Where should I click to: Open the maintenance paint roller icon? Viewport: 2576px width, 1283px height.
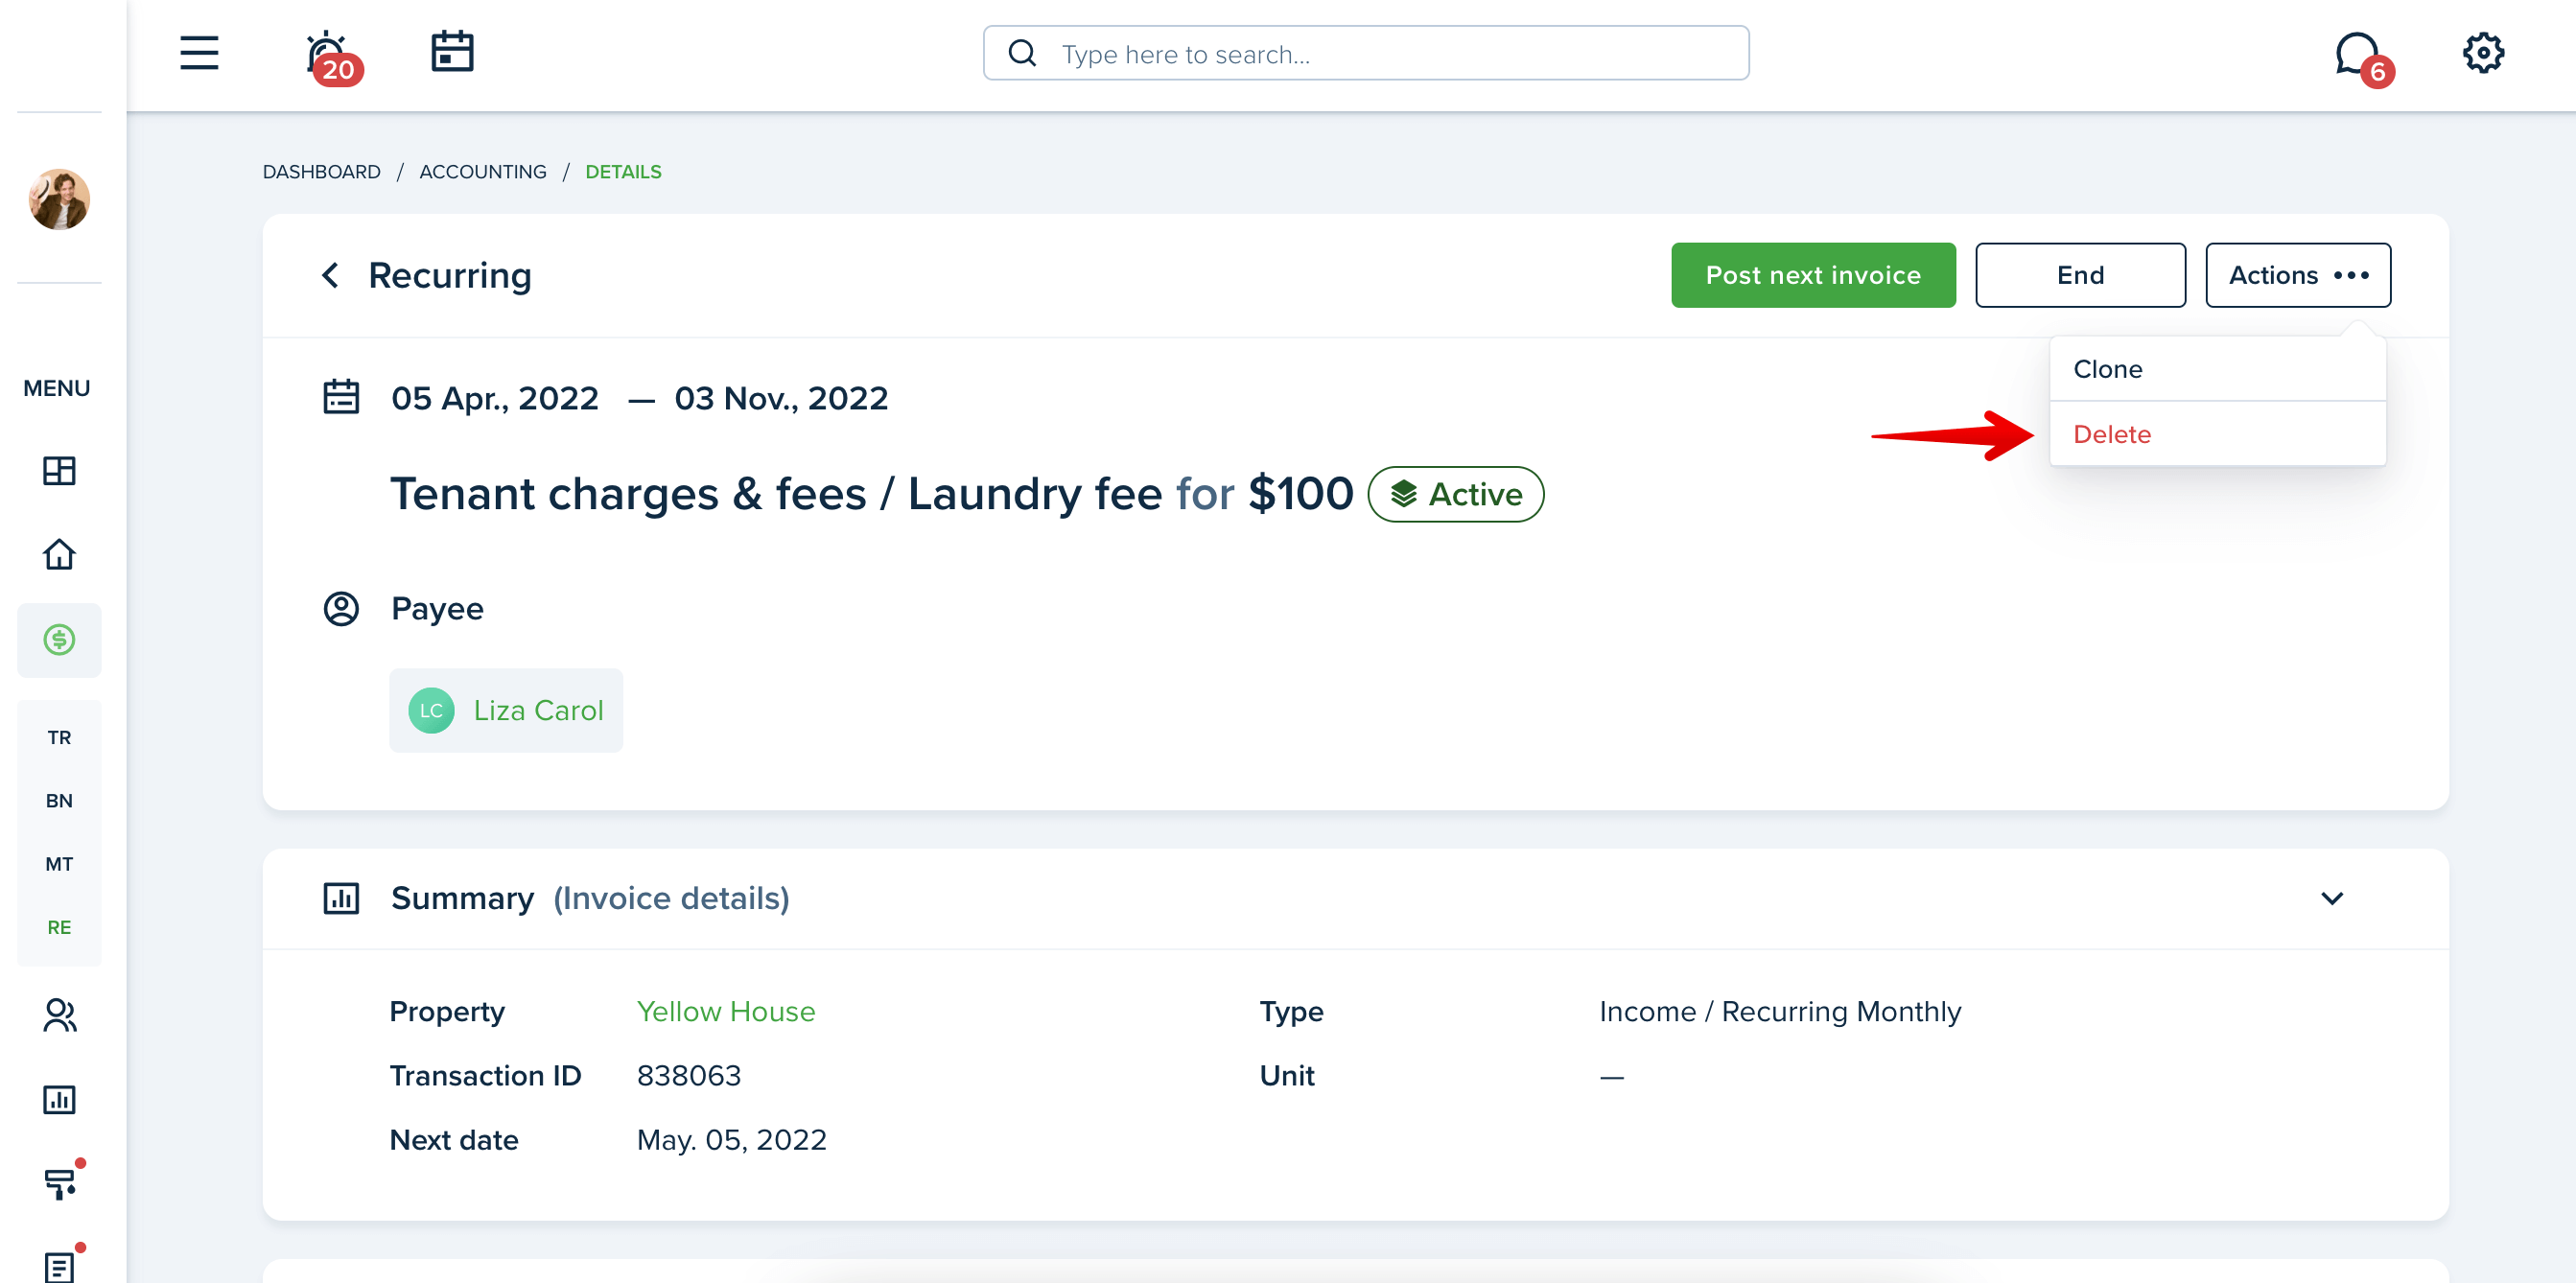pyautogui.click(x=61, y=1182)
